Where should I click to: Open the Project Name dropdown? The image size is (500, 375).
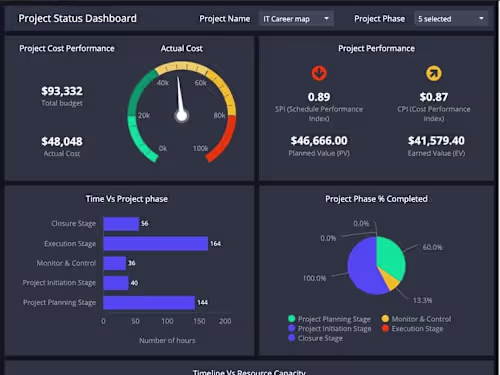pyautogui.click(x=296, y=19)
